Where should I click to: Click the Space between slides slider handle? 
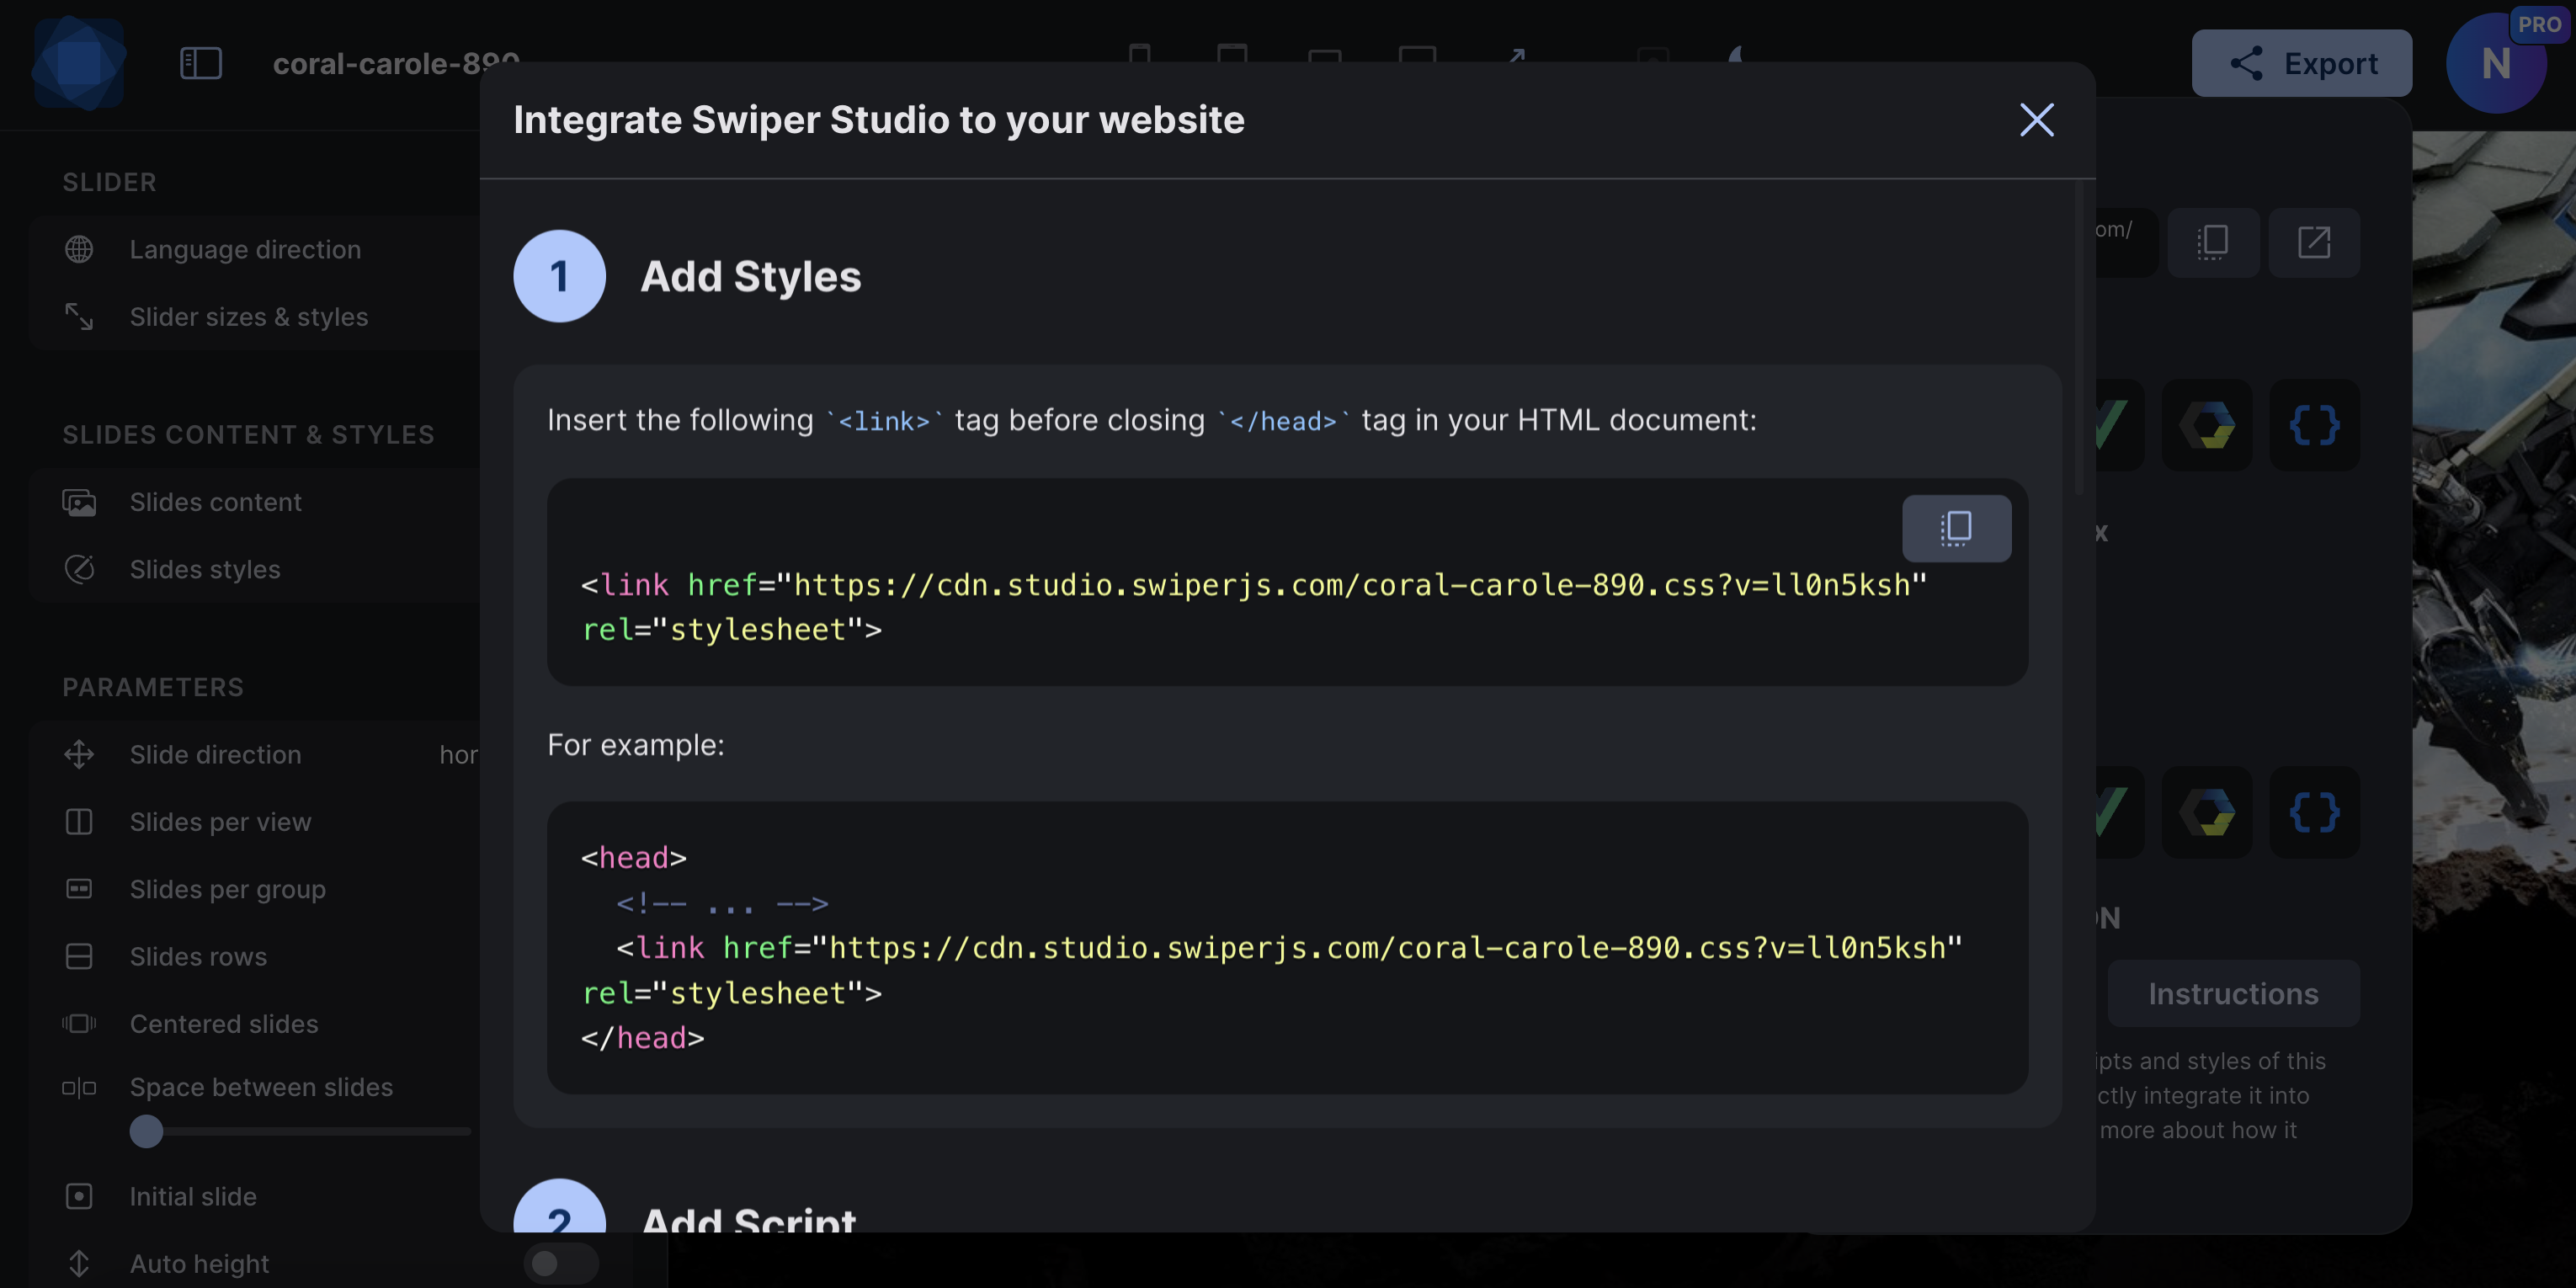click(146, 1131)
